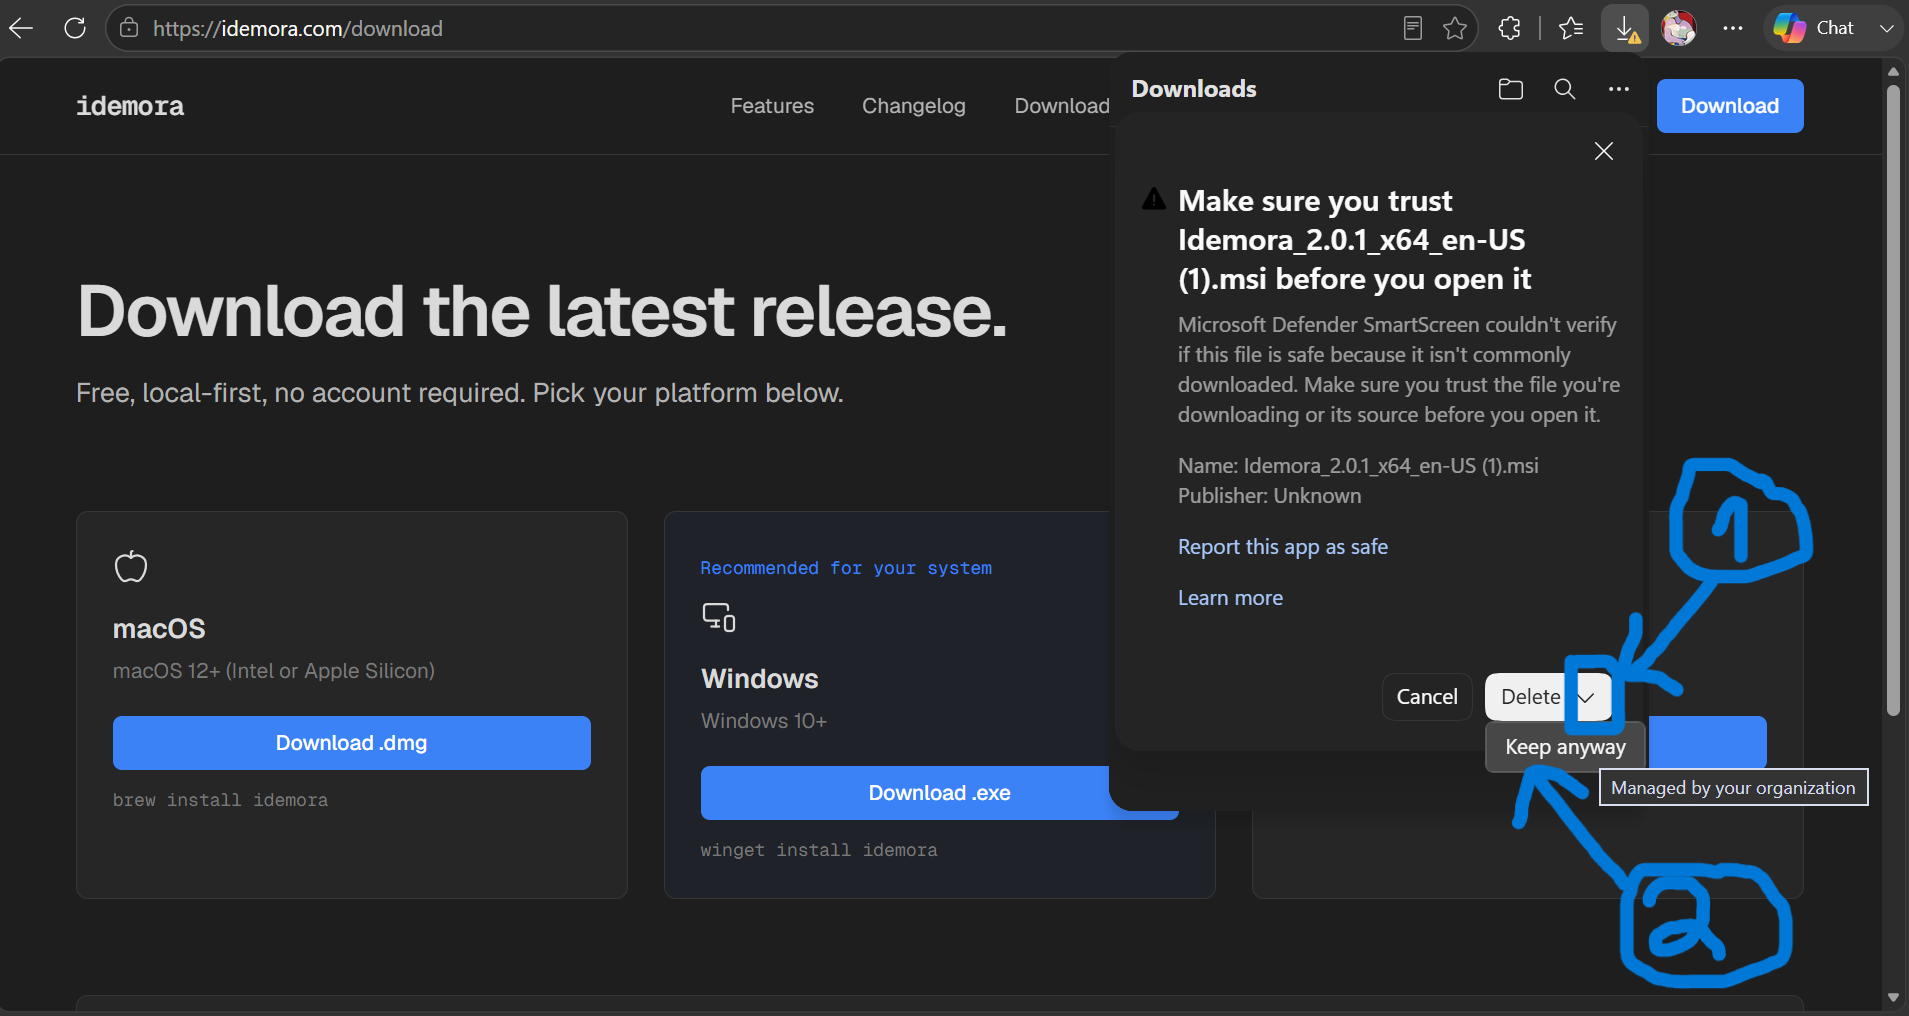
Task: Expand the chevron beside the Chat button
Action: pyautogui.click(x=1886, y=28)
